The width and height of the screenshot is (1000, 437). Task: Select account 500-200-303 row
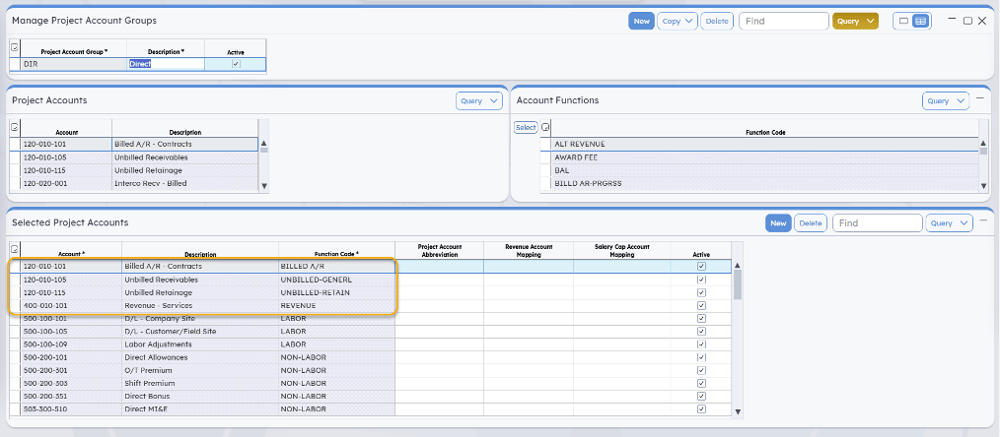(71, 383)
